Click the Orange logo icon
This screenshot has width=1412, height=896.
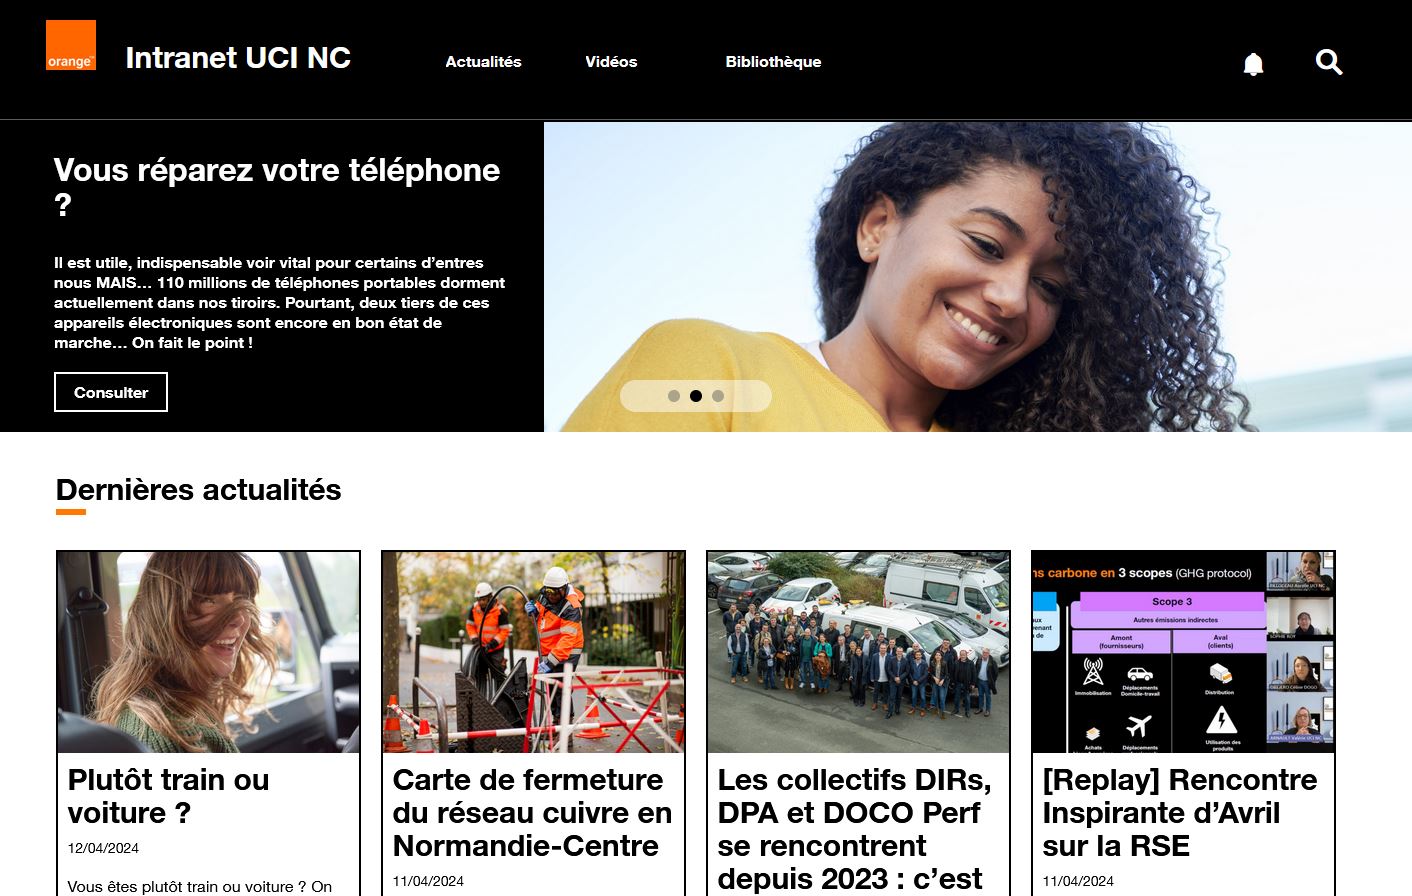[71, 45]
